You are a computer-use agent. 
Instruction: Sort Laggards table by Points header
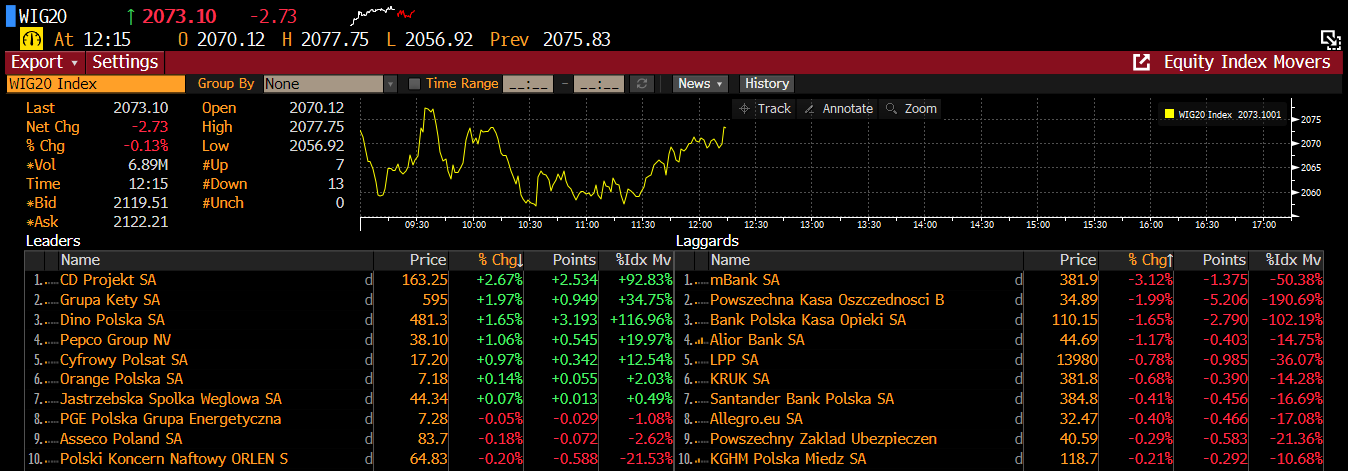(1213, 260)
